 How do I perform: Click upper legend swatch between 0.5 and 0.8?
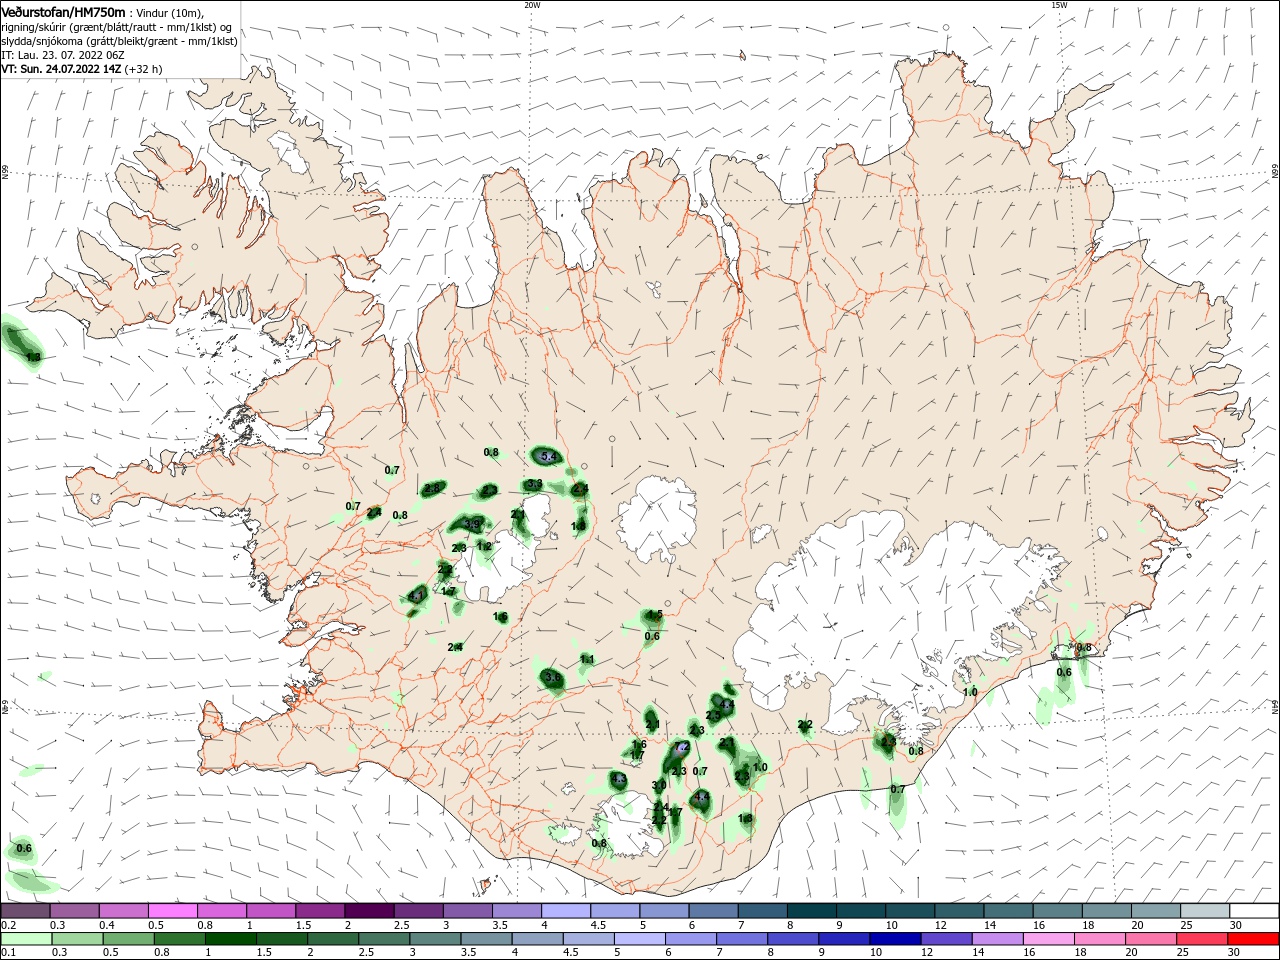(173, 910)
